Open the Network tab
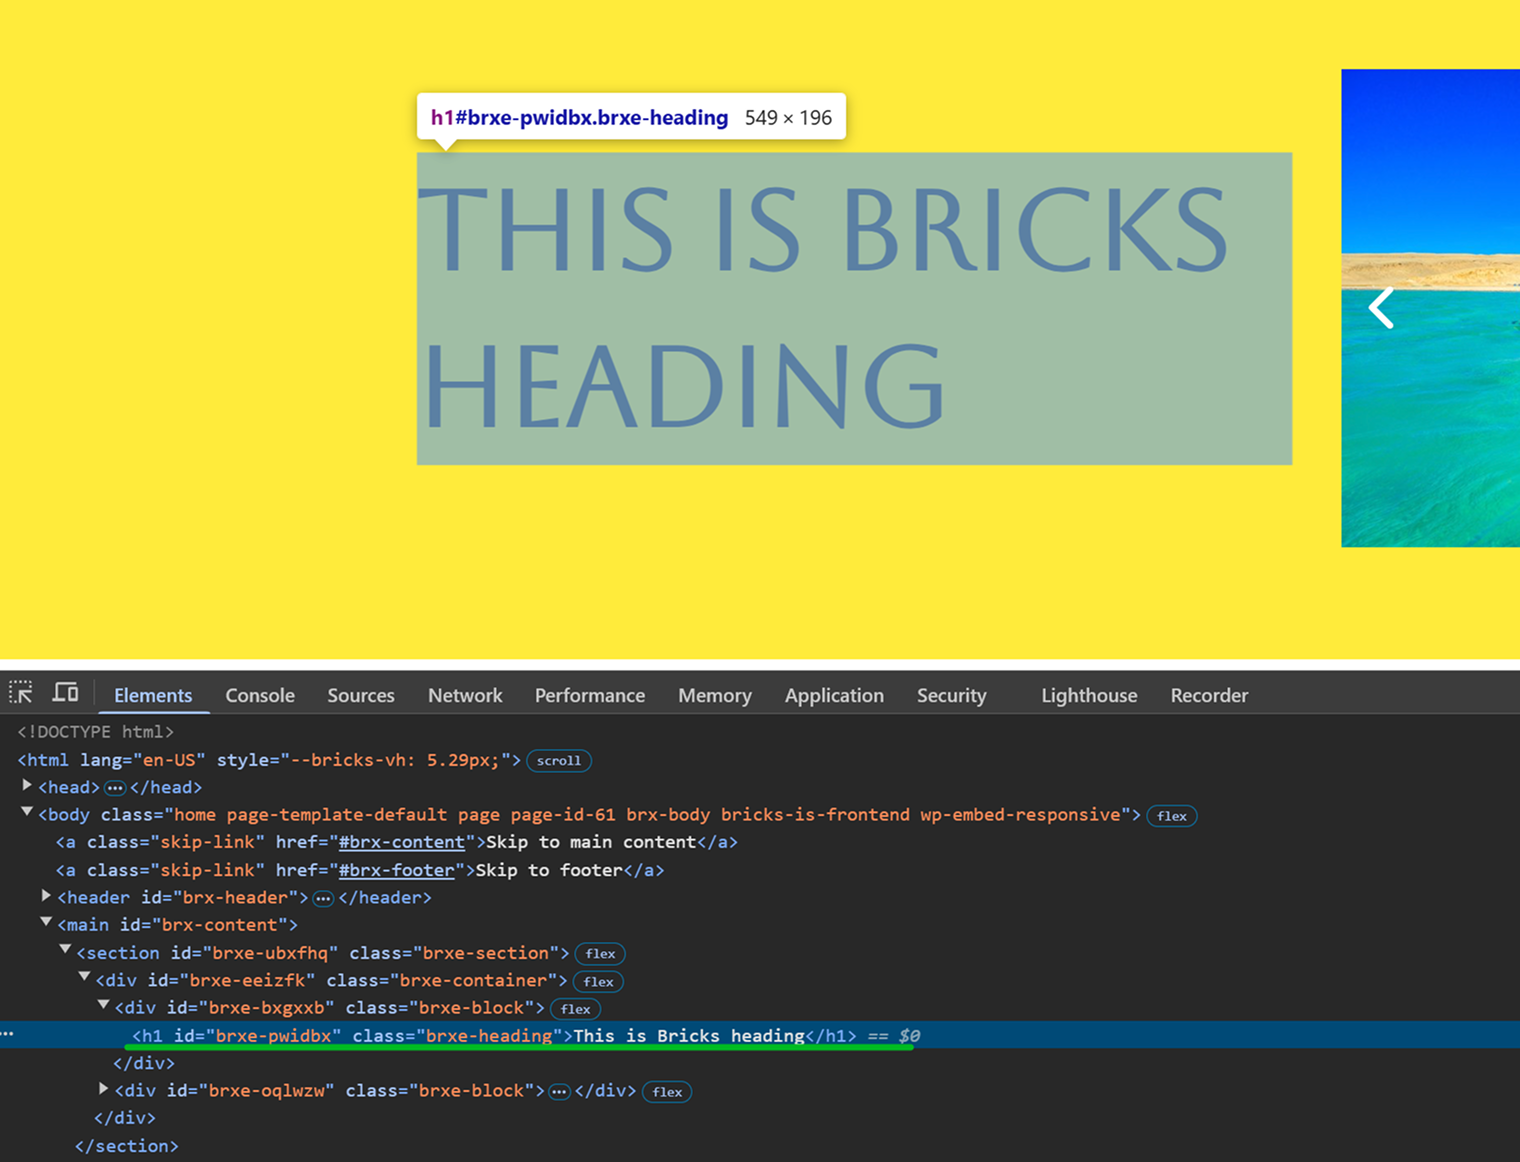1520x1162 pixels. 465,695
